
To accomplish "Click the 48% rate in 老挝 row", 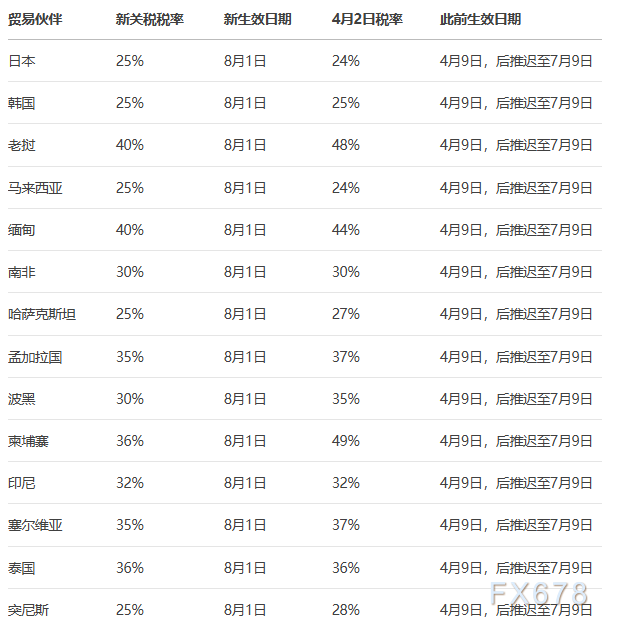I will click(346, 145).
